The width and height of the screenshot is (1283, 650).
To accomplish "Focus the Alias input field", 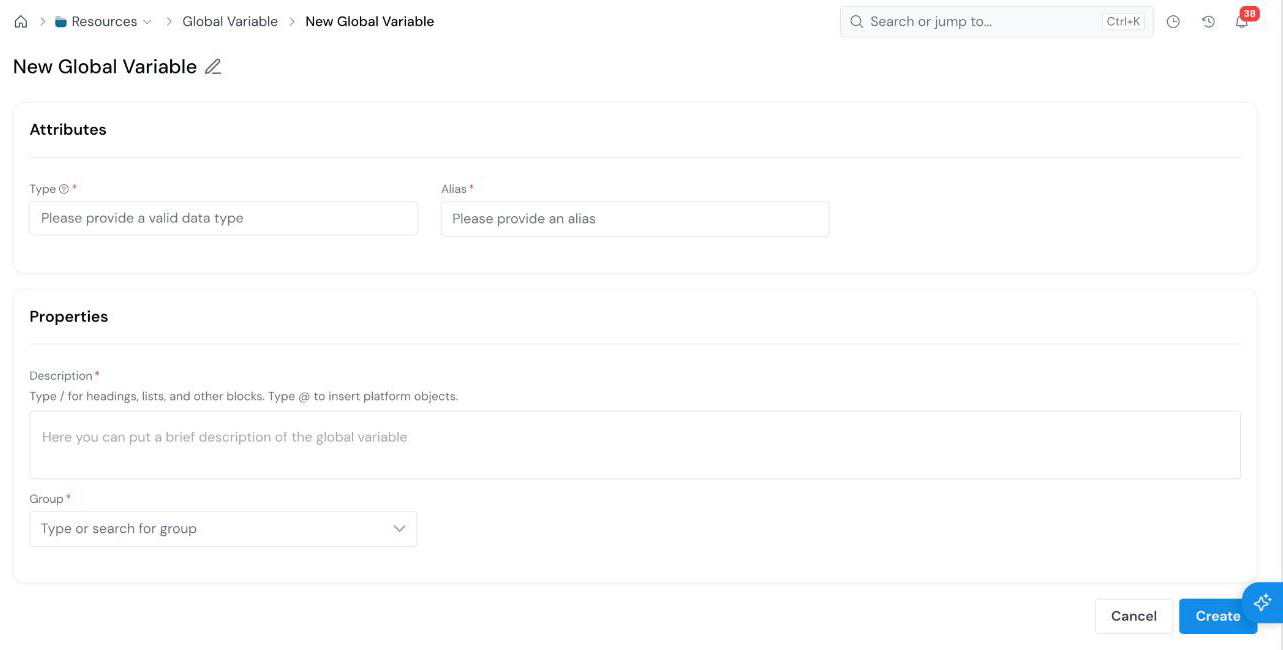I will click(x=635, y=219).
